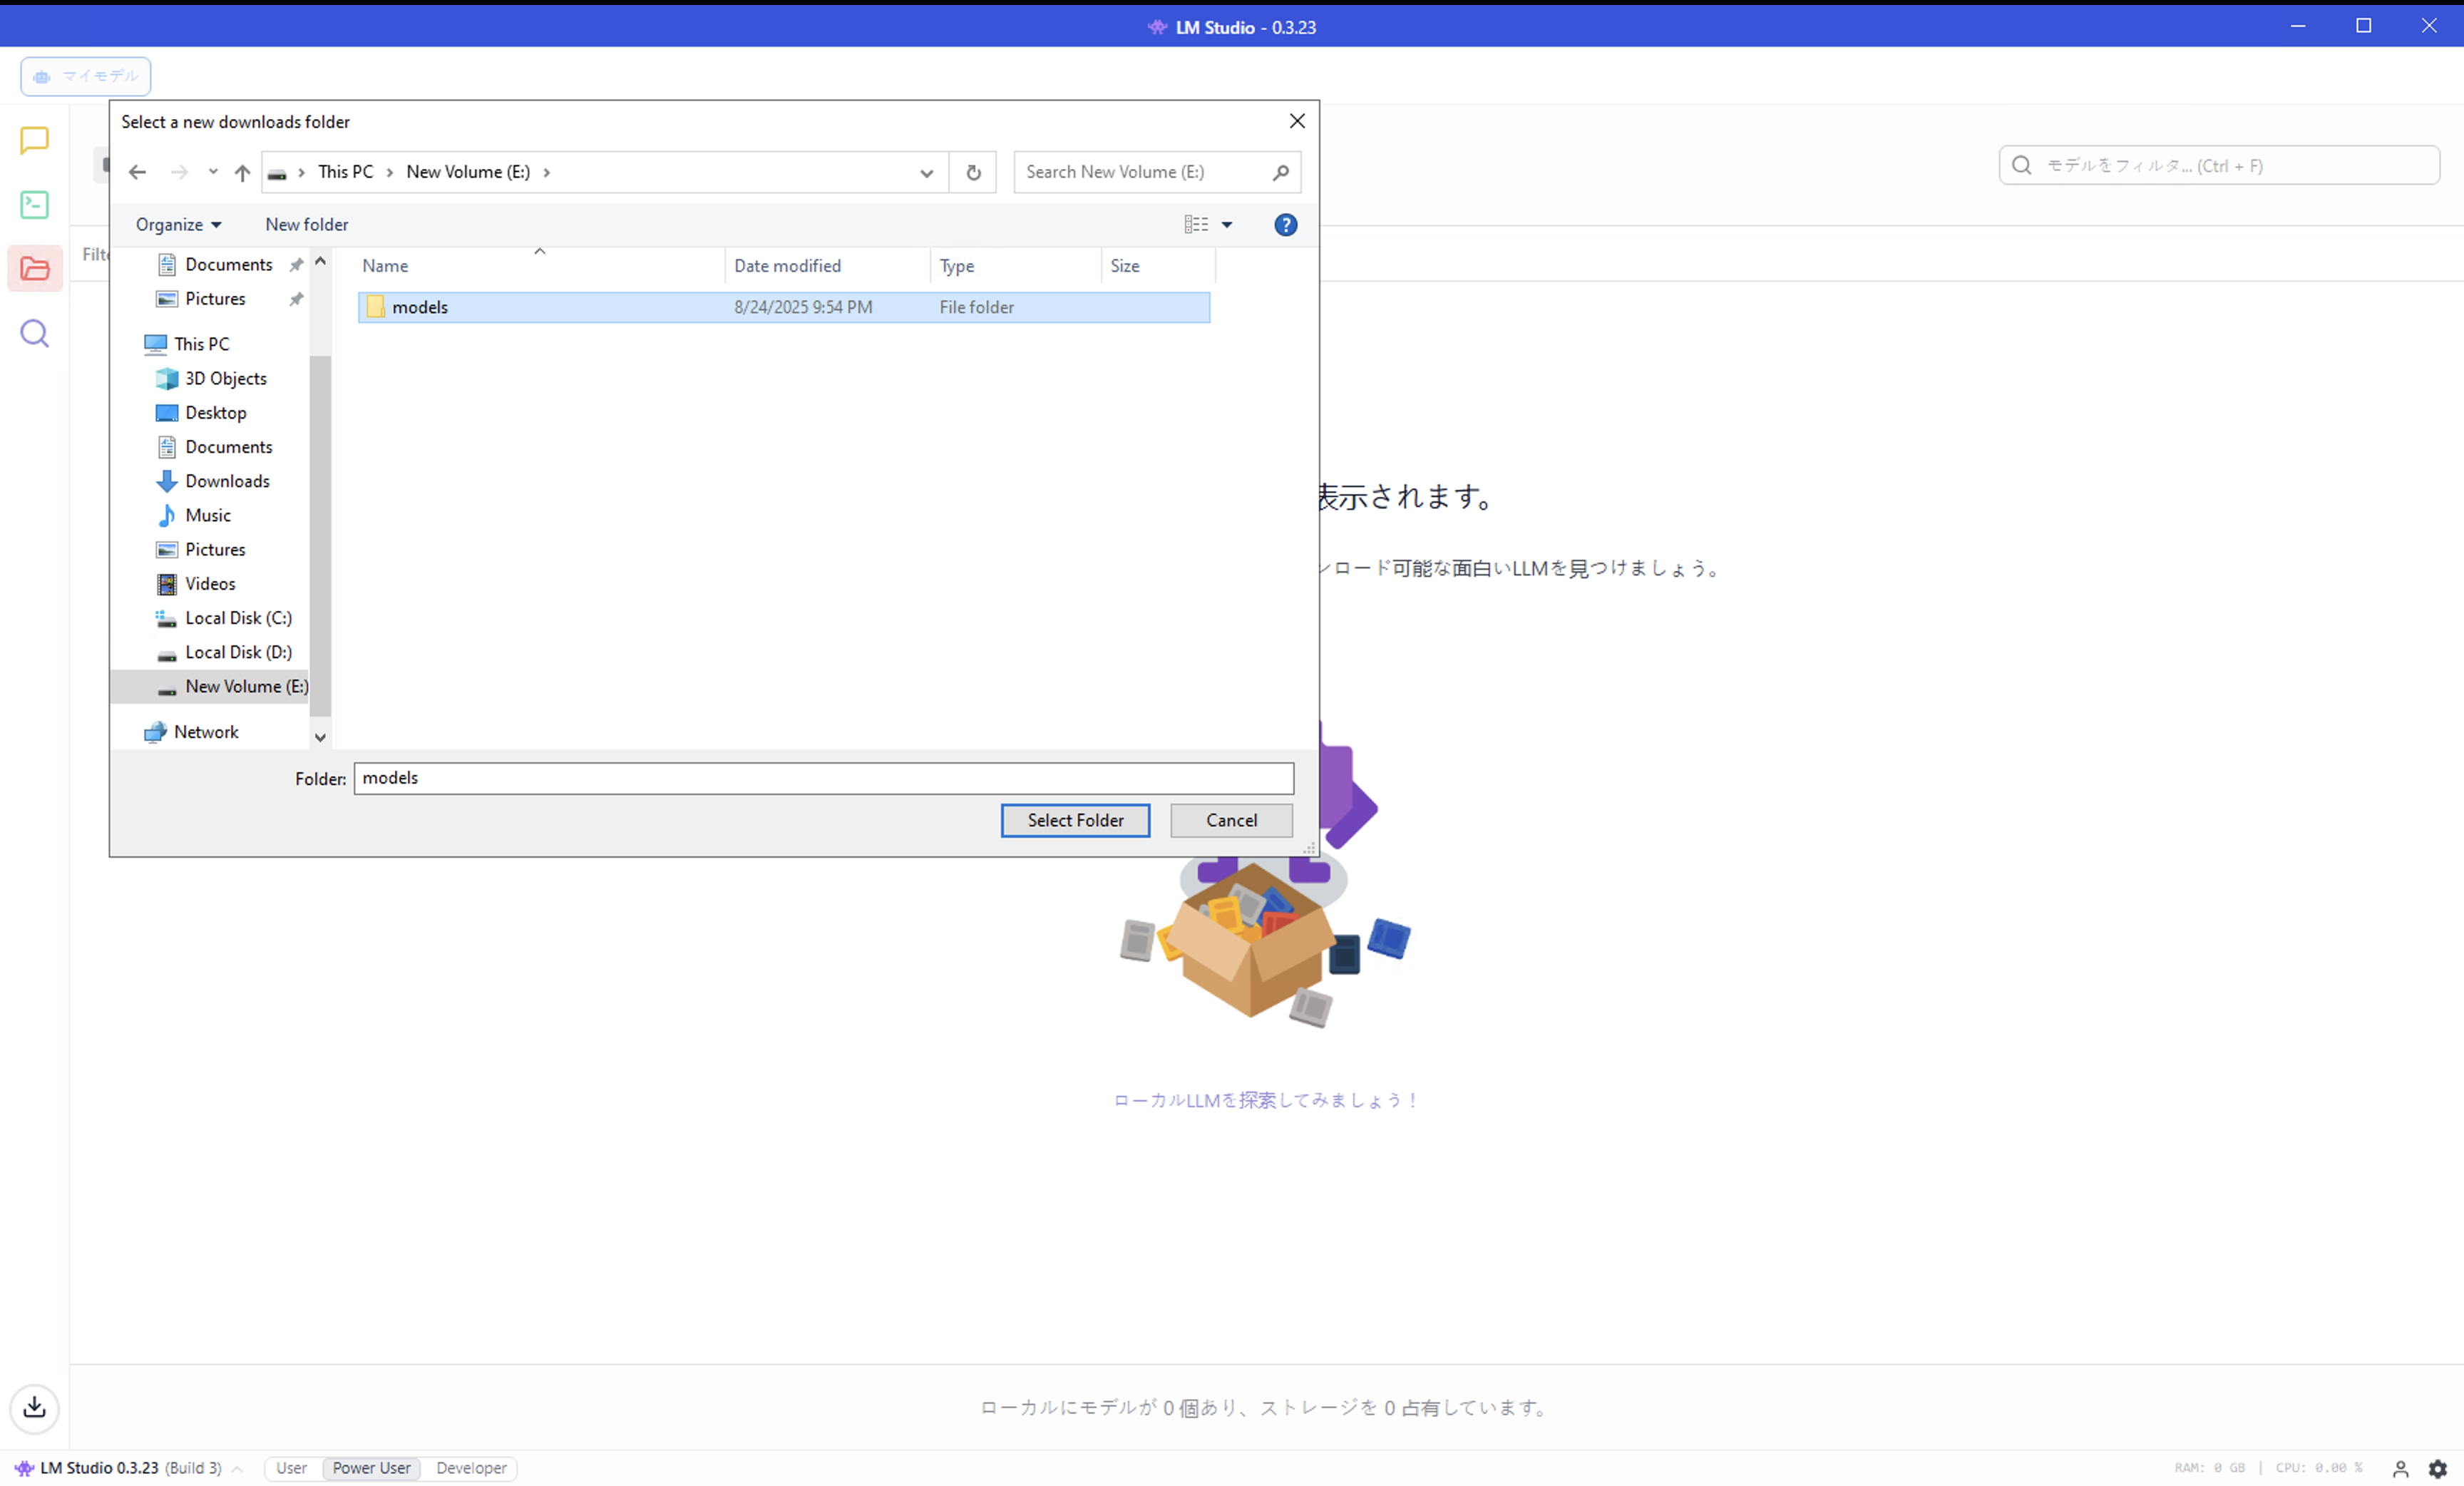Viewport: 2464px width, 1486px height.
Task: Switch to User mode
Action: coord(291,1468)
